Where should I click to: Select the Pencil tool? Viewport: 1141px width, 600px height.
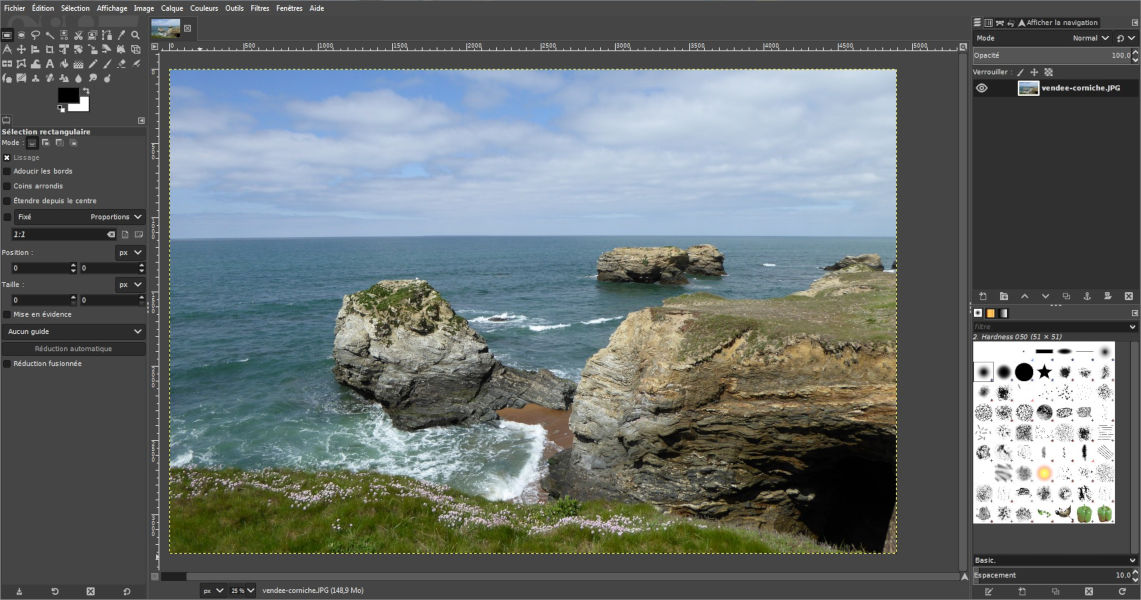pyautogui.click(x=92, y=63)
